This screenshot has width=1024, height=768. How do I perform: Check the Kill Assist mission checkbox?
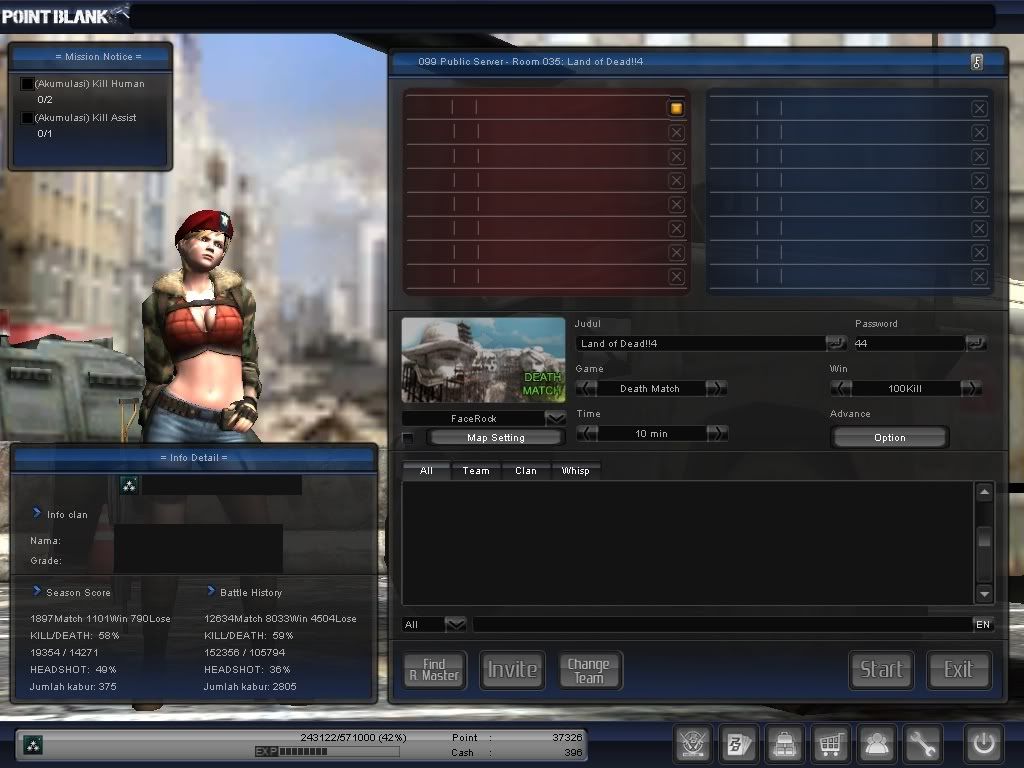click(27, 118)
